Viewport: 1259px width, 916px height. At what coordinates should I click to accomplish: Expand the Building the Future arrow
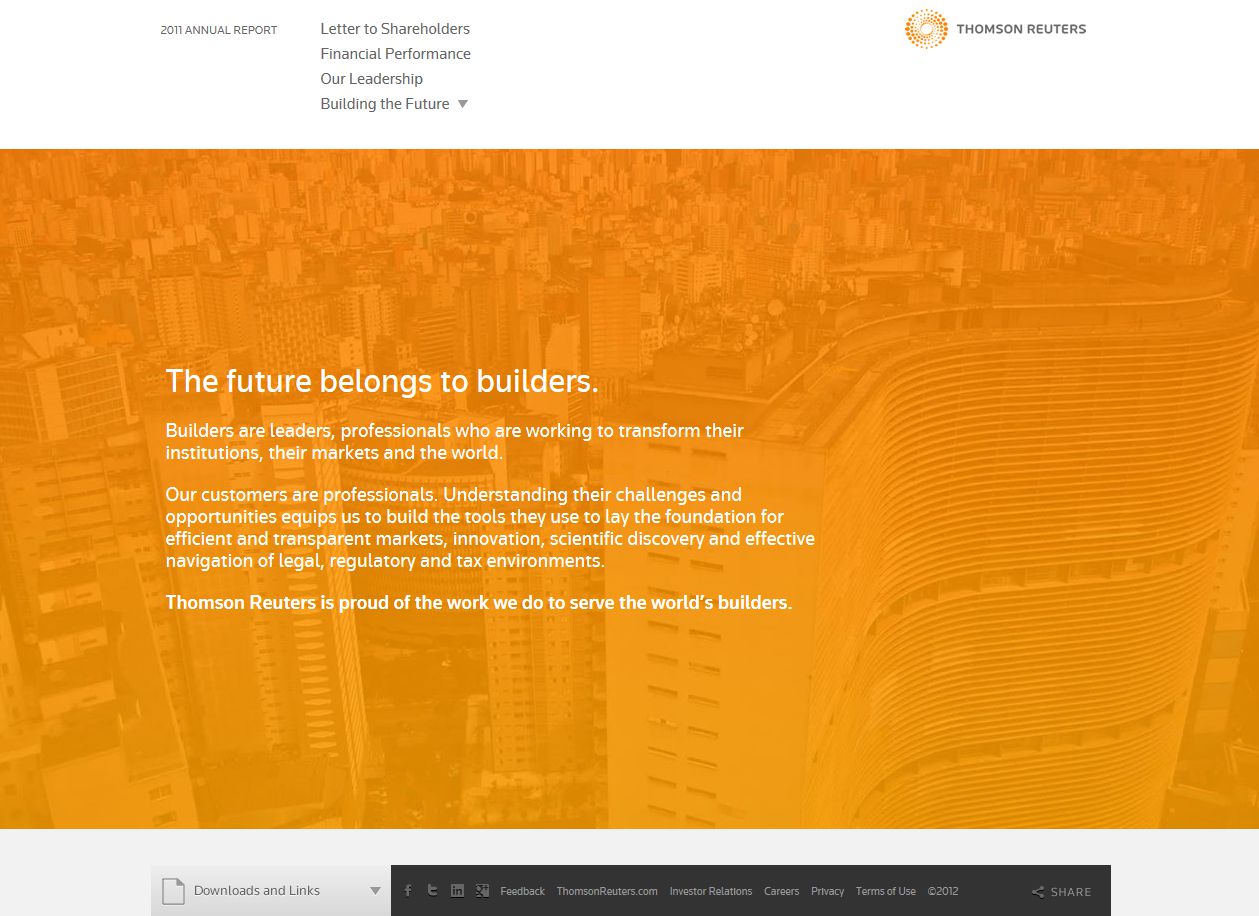point(462,104)
